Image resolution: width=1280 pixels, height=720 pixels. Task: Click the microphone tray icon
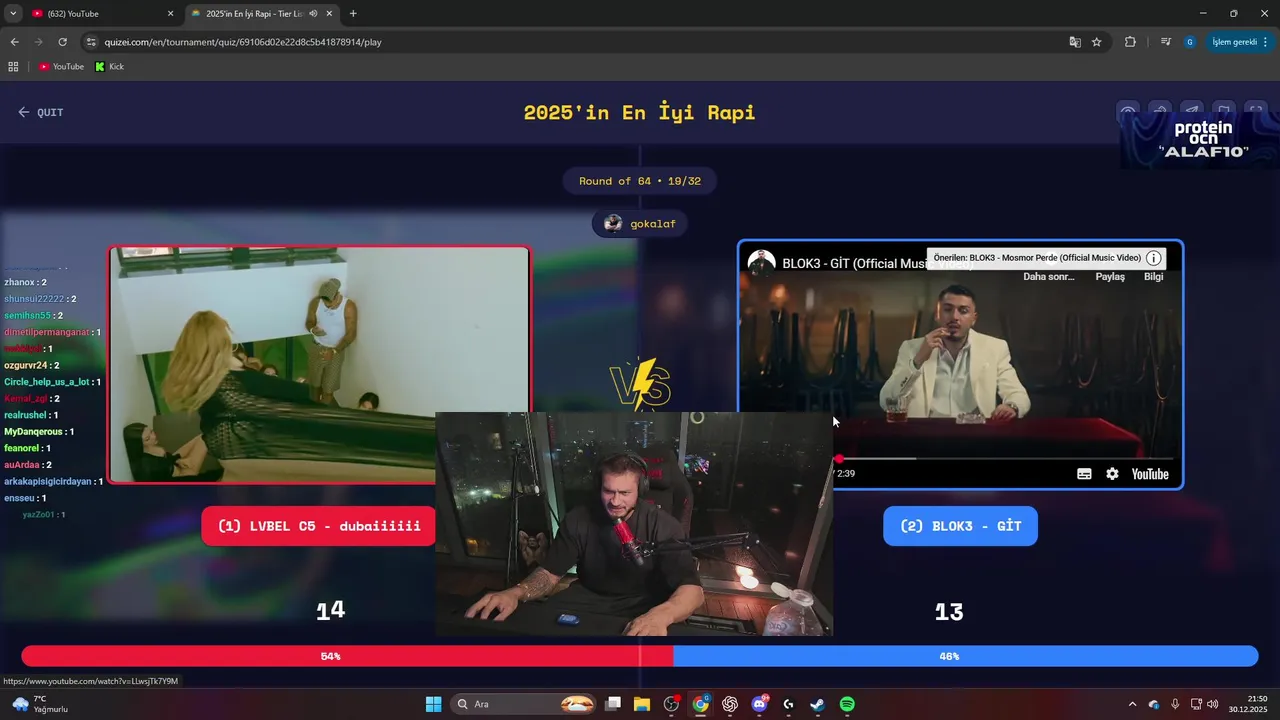pyautogui.click(x=1175, y=704)
